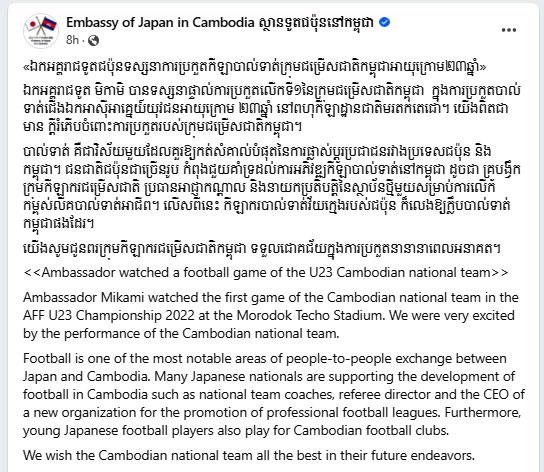Image resolution: width=544 pixels, height=472 pixels.
Task: Click the 8h post timestamp
Action: pos(73,40)
